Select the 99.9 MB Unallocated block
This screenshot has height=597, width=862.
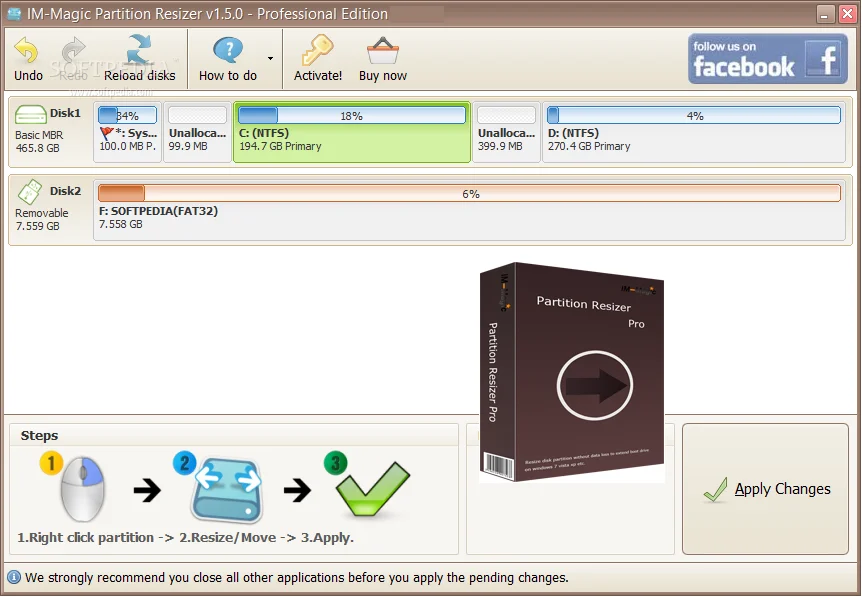pos(197,132)
